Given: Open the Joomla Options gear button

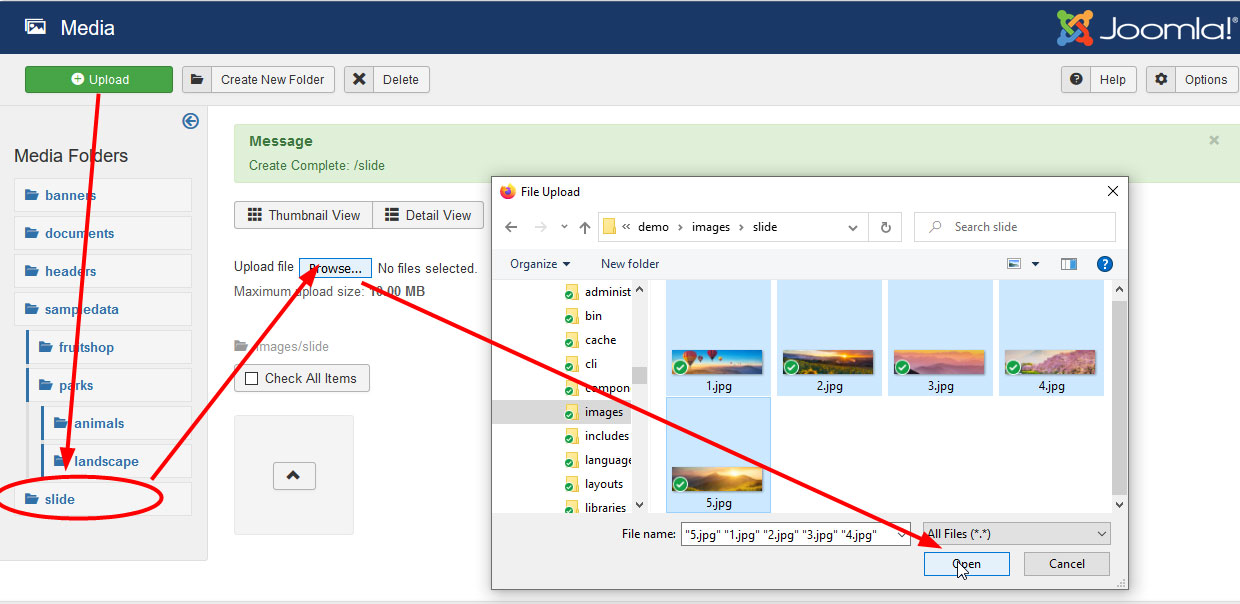Looking at the screenshot, I should 1191,80.
